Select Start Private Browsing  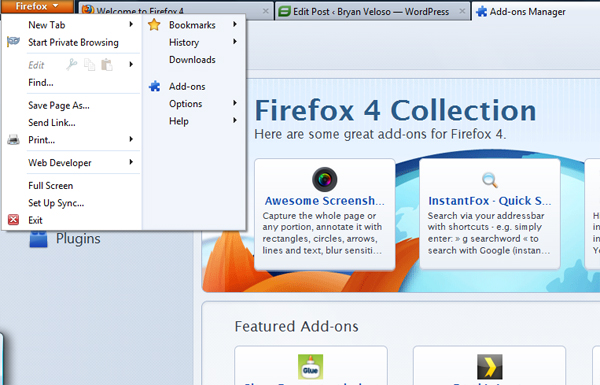tap(73, 42)
